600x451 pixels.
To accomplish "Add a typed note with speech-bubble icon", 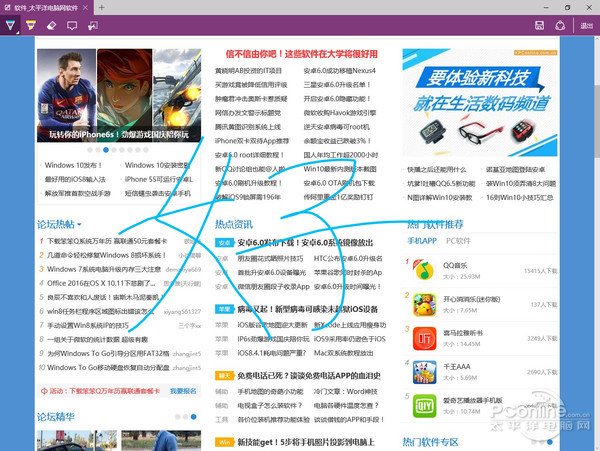I will click(x=72, y=26).
